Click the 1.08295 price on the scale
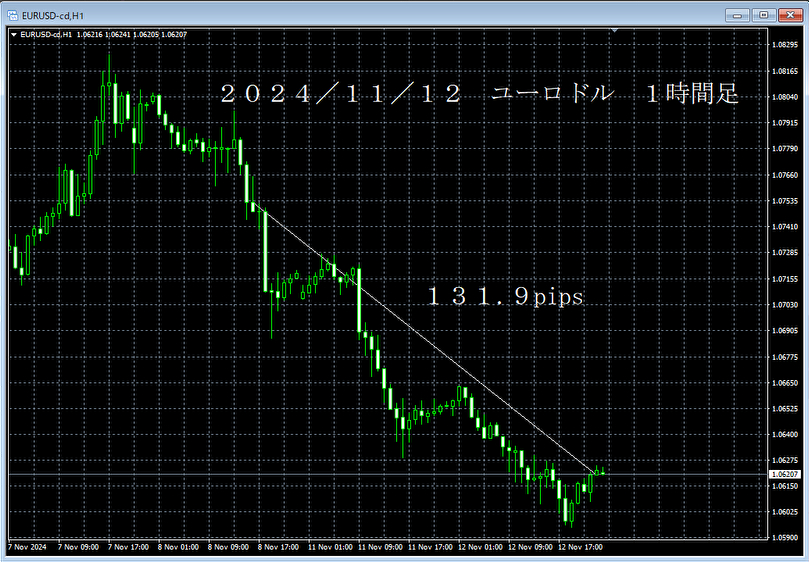 [x=786, y=46]
